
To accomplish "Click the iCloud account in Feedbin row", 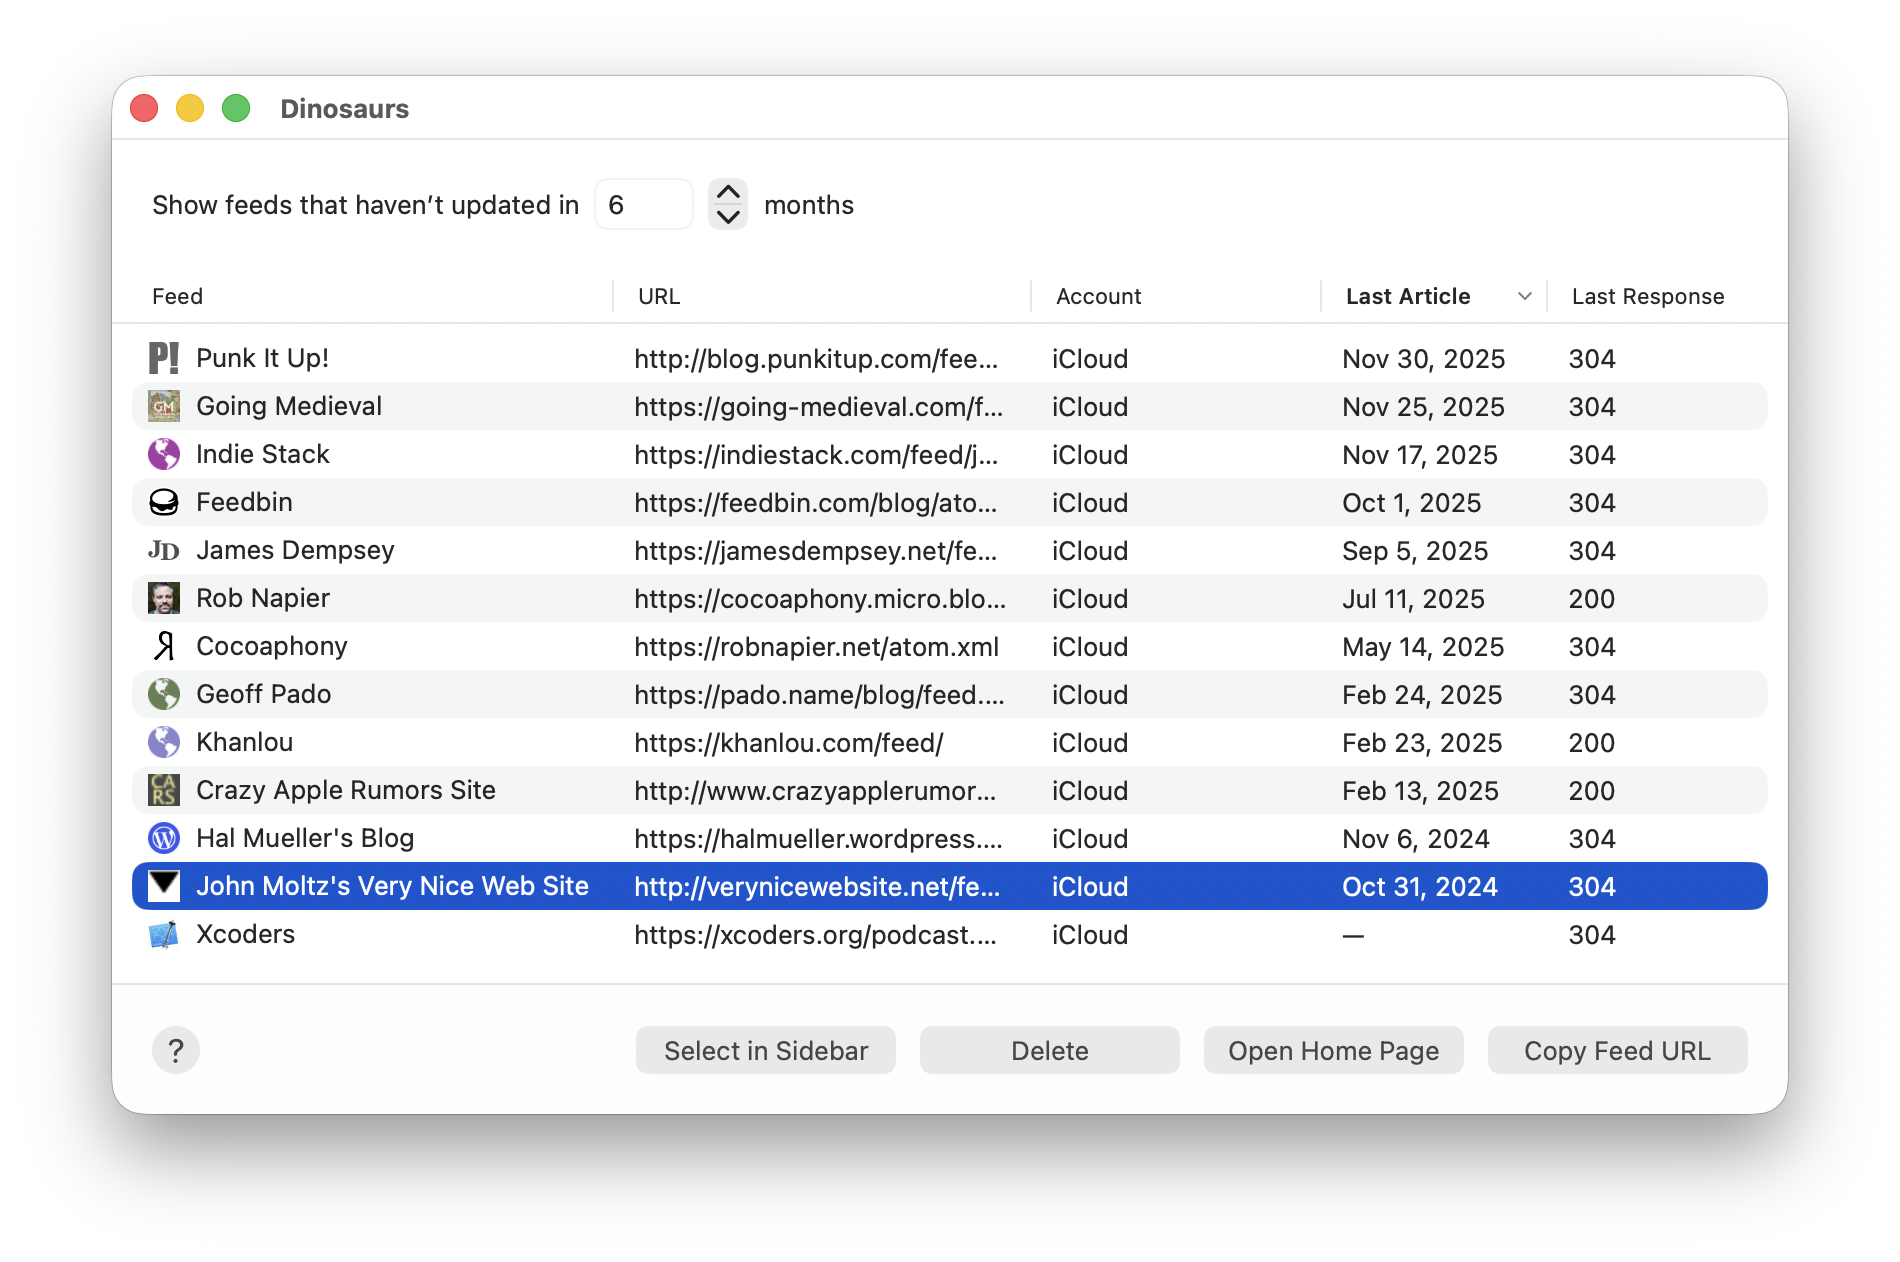I will pyautogui.click(x=1090, y=502).
